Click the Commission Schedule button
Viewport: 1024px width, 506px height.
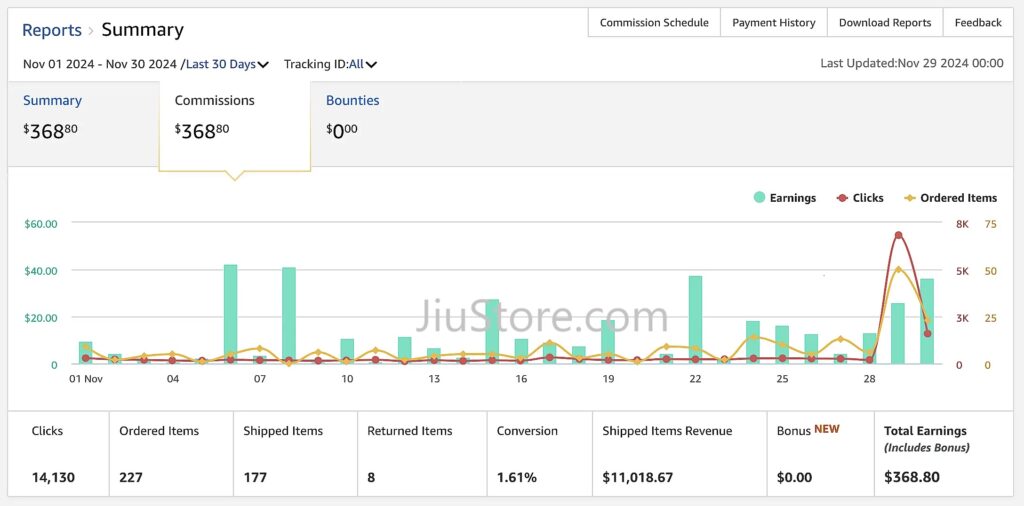(x=654, y=23)
